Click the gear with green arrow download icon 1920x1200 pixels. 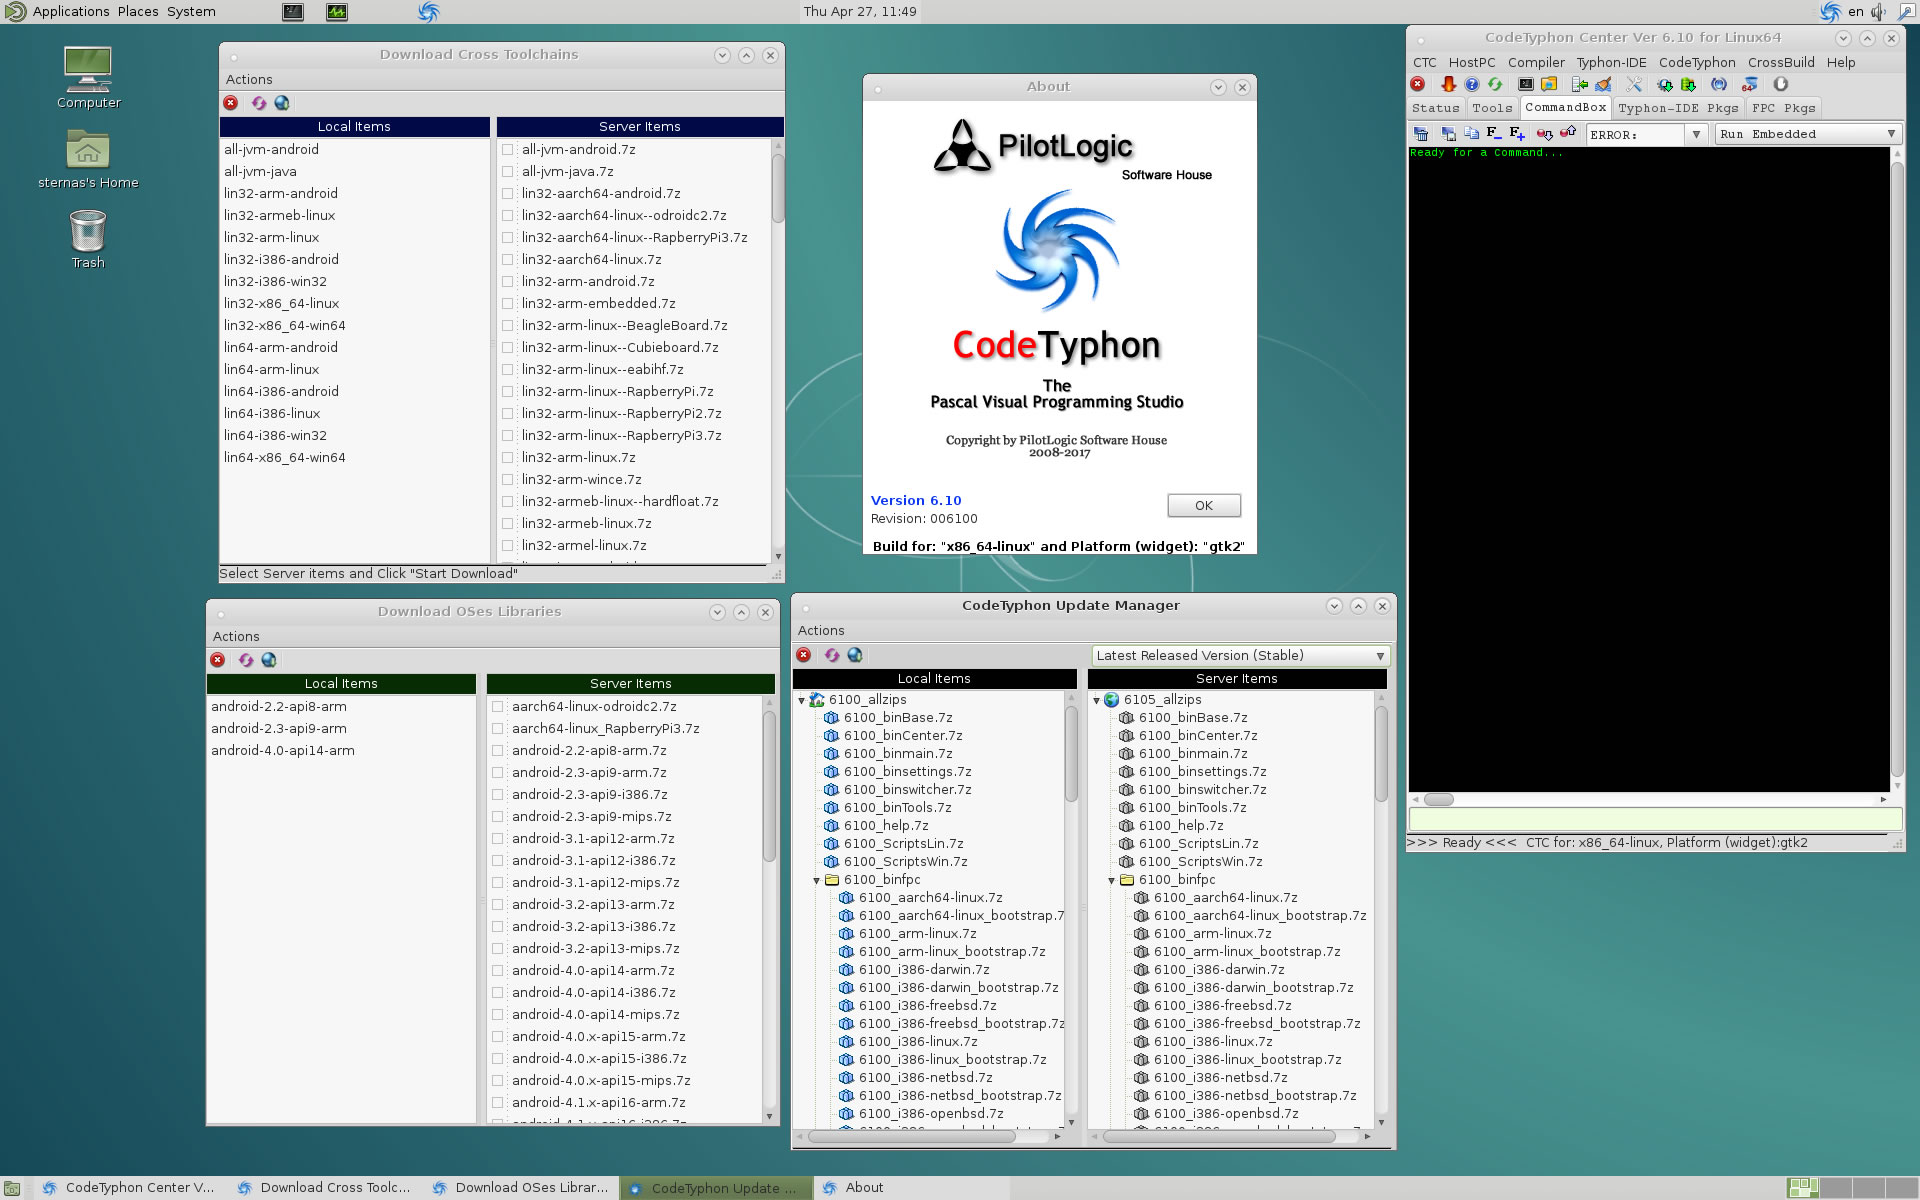1665,84
